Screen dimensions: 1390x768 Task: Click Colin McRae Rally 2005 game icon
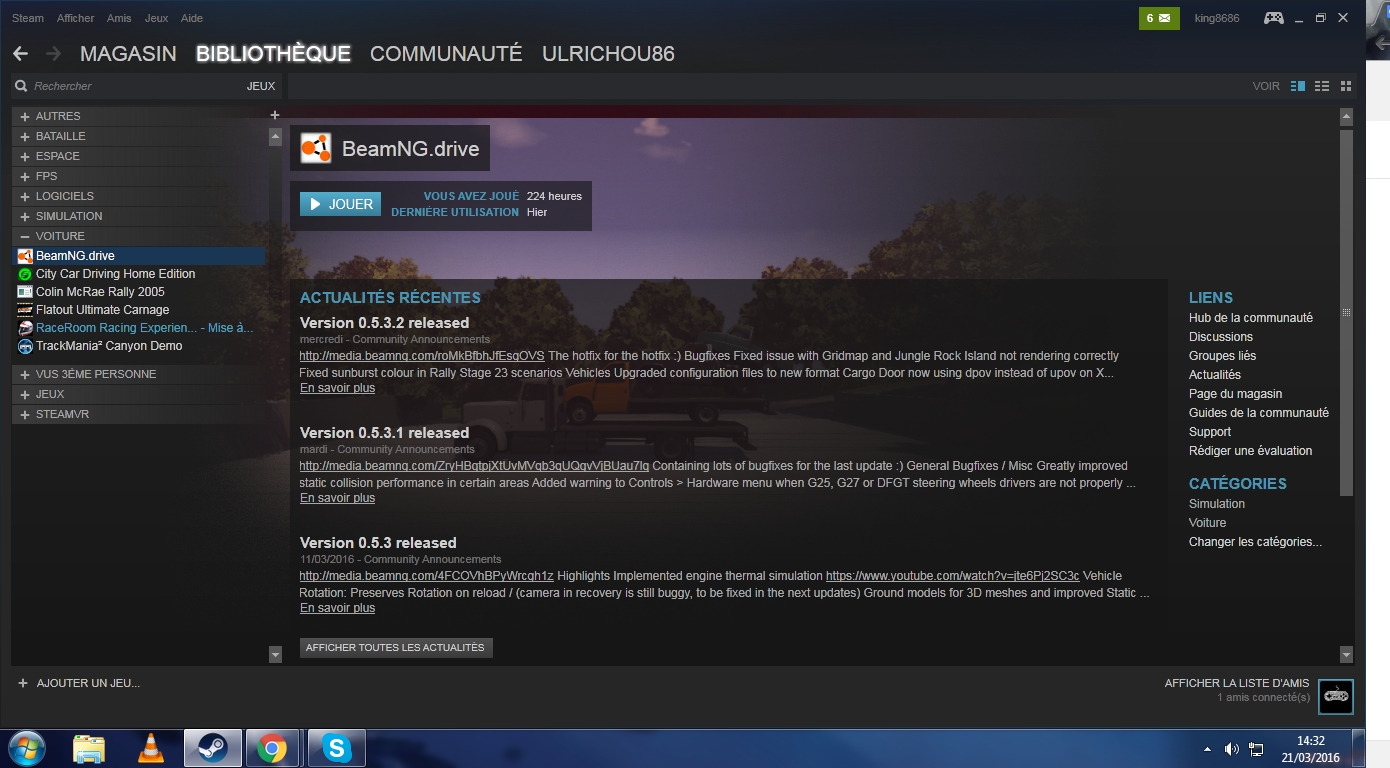(25, 292)
